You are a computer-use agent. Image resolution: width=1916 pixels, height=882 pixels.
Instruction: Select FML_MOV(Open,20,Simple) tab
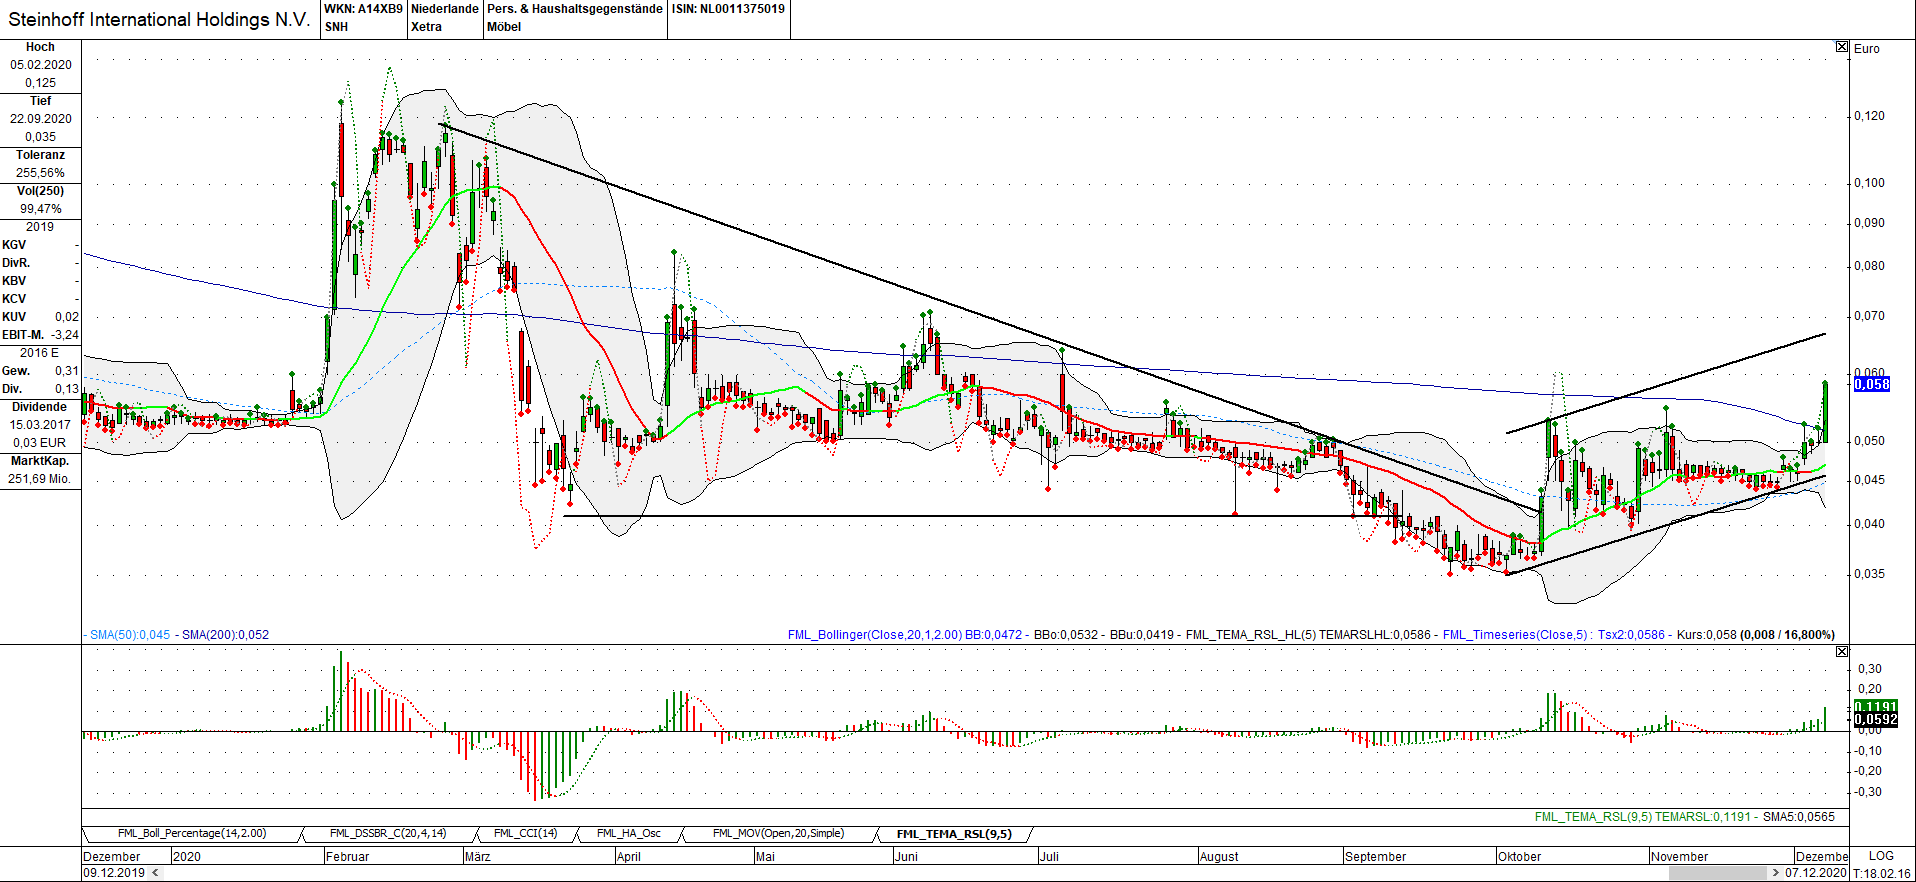[x=778, y=833]
